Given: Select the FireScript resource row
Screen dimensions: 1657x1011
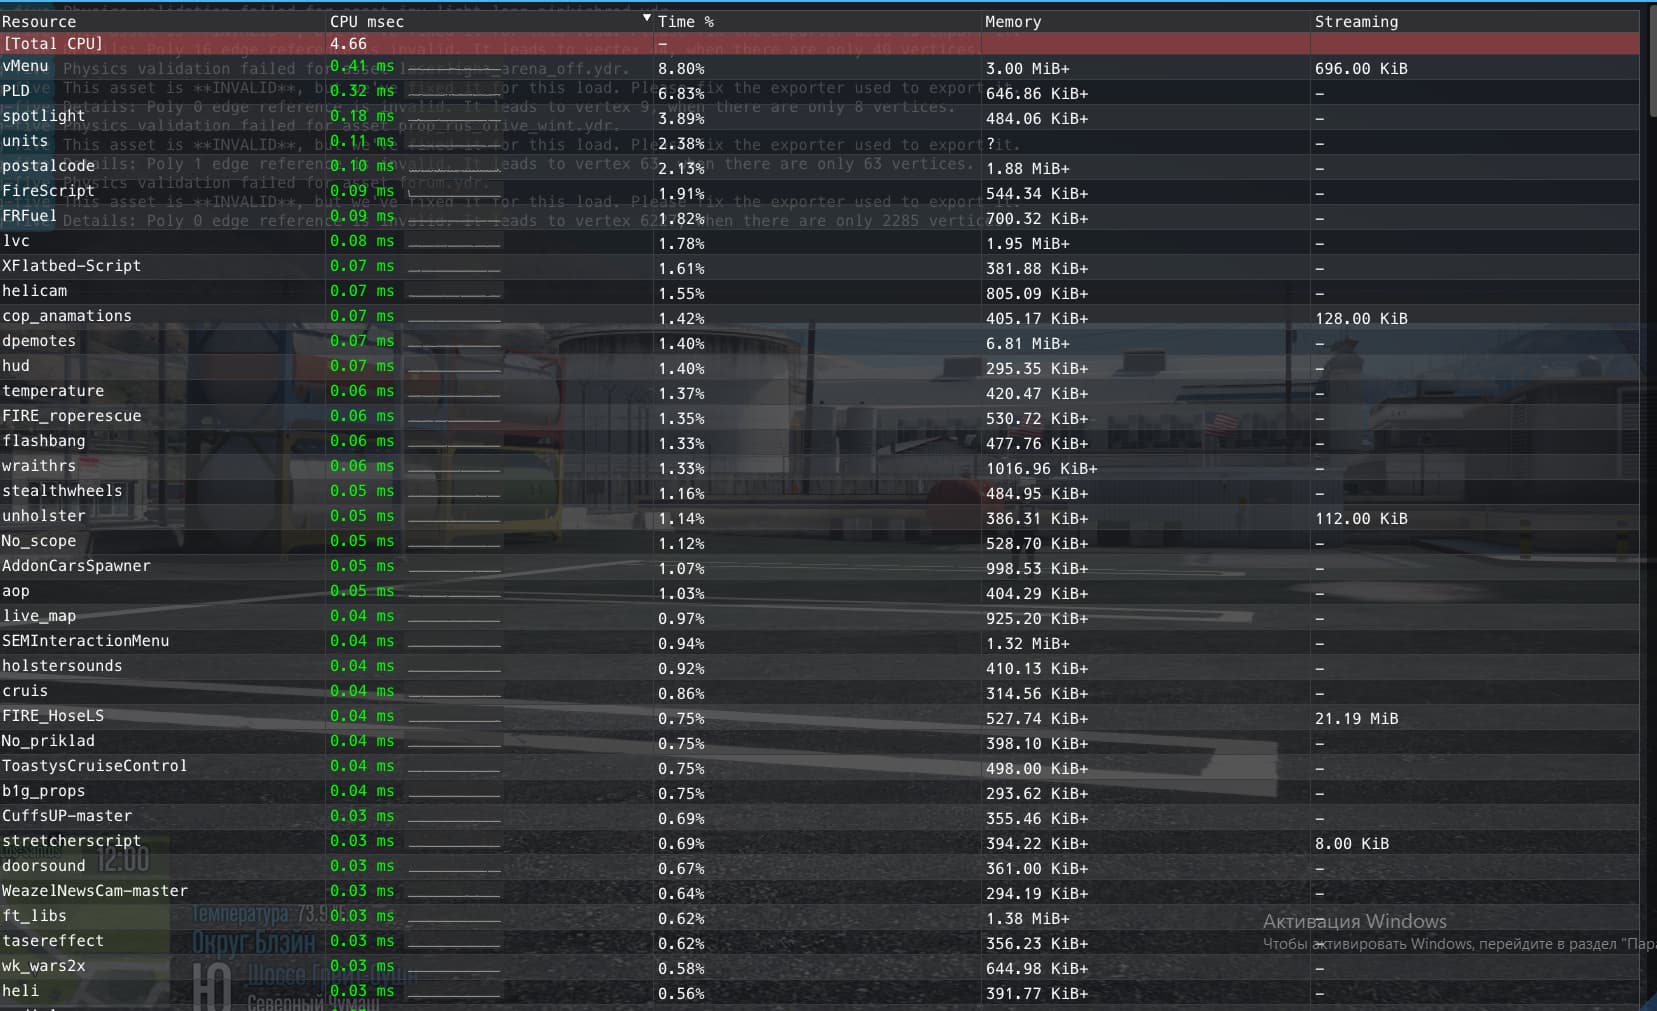Looking at the screenshot, I should (x=49, y=190).
